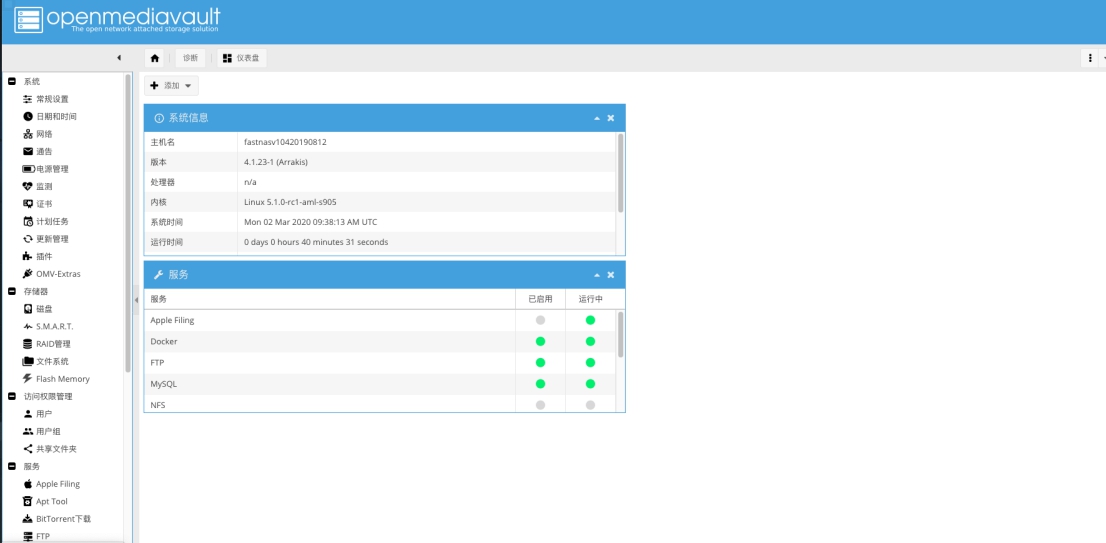Select the Flash Memory lightning icon
Image resolution: width=1106 pixels, height=543 pixels.
coord(28,379)
